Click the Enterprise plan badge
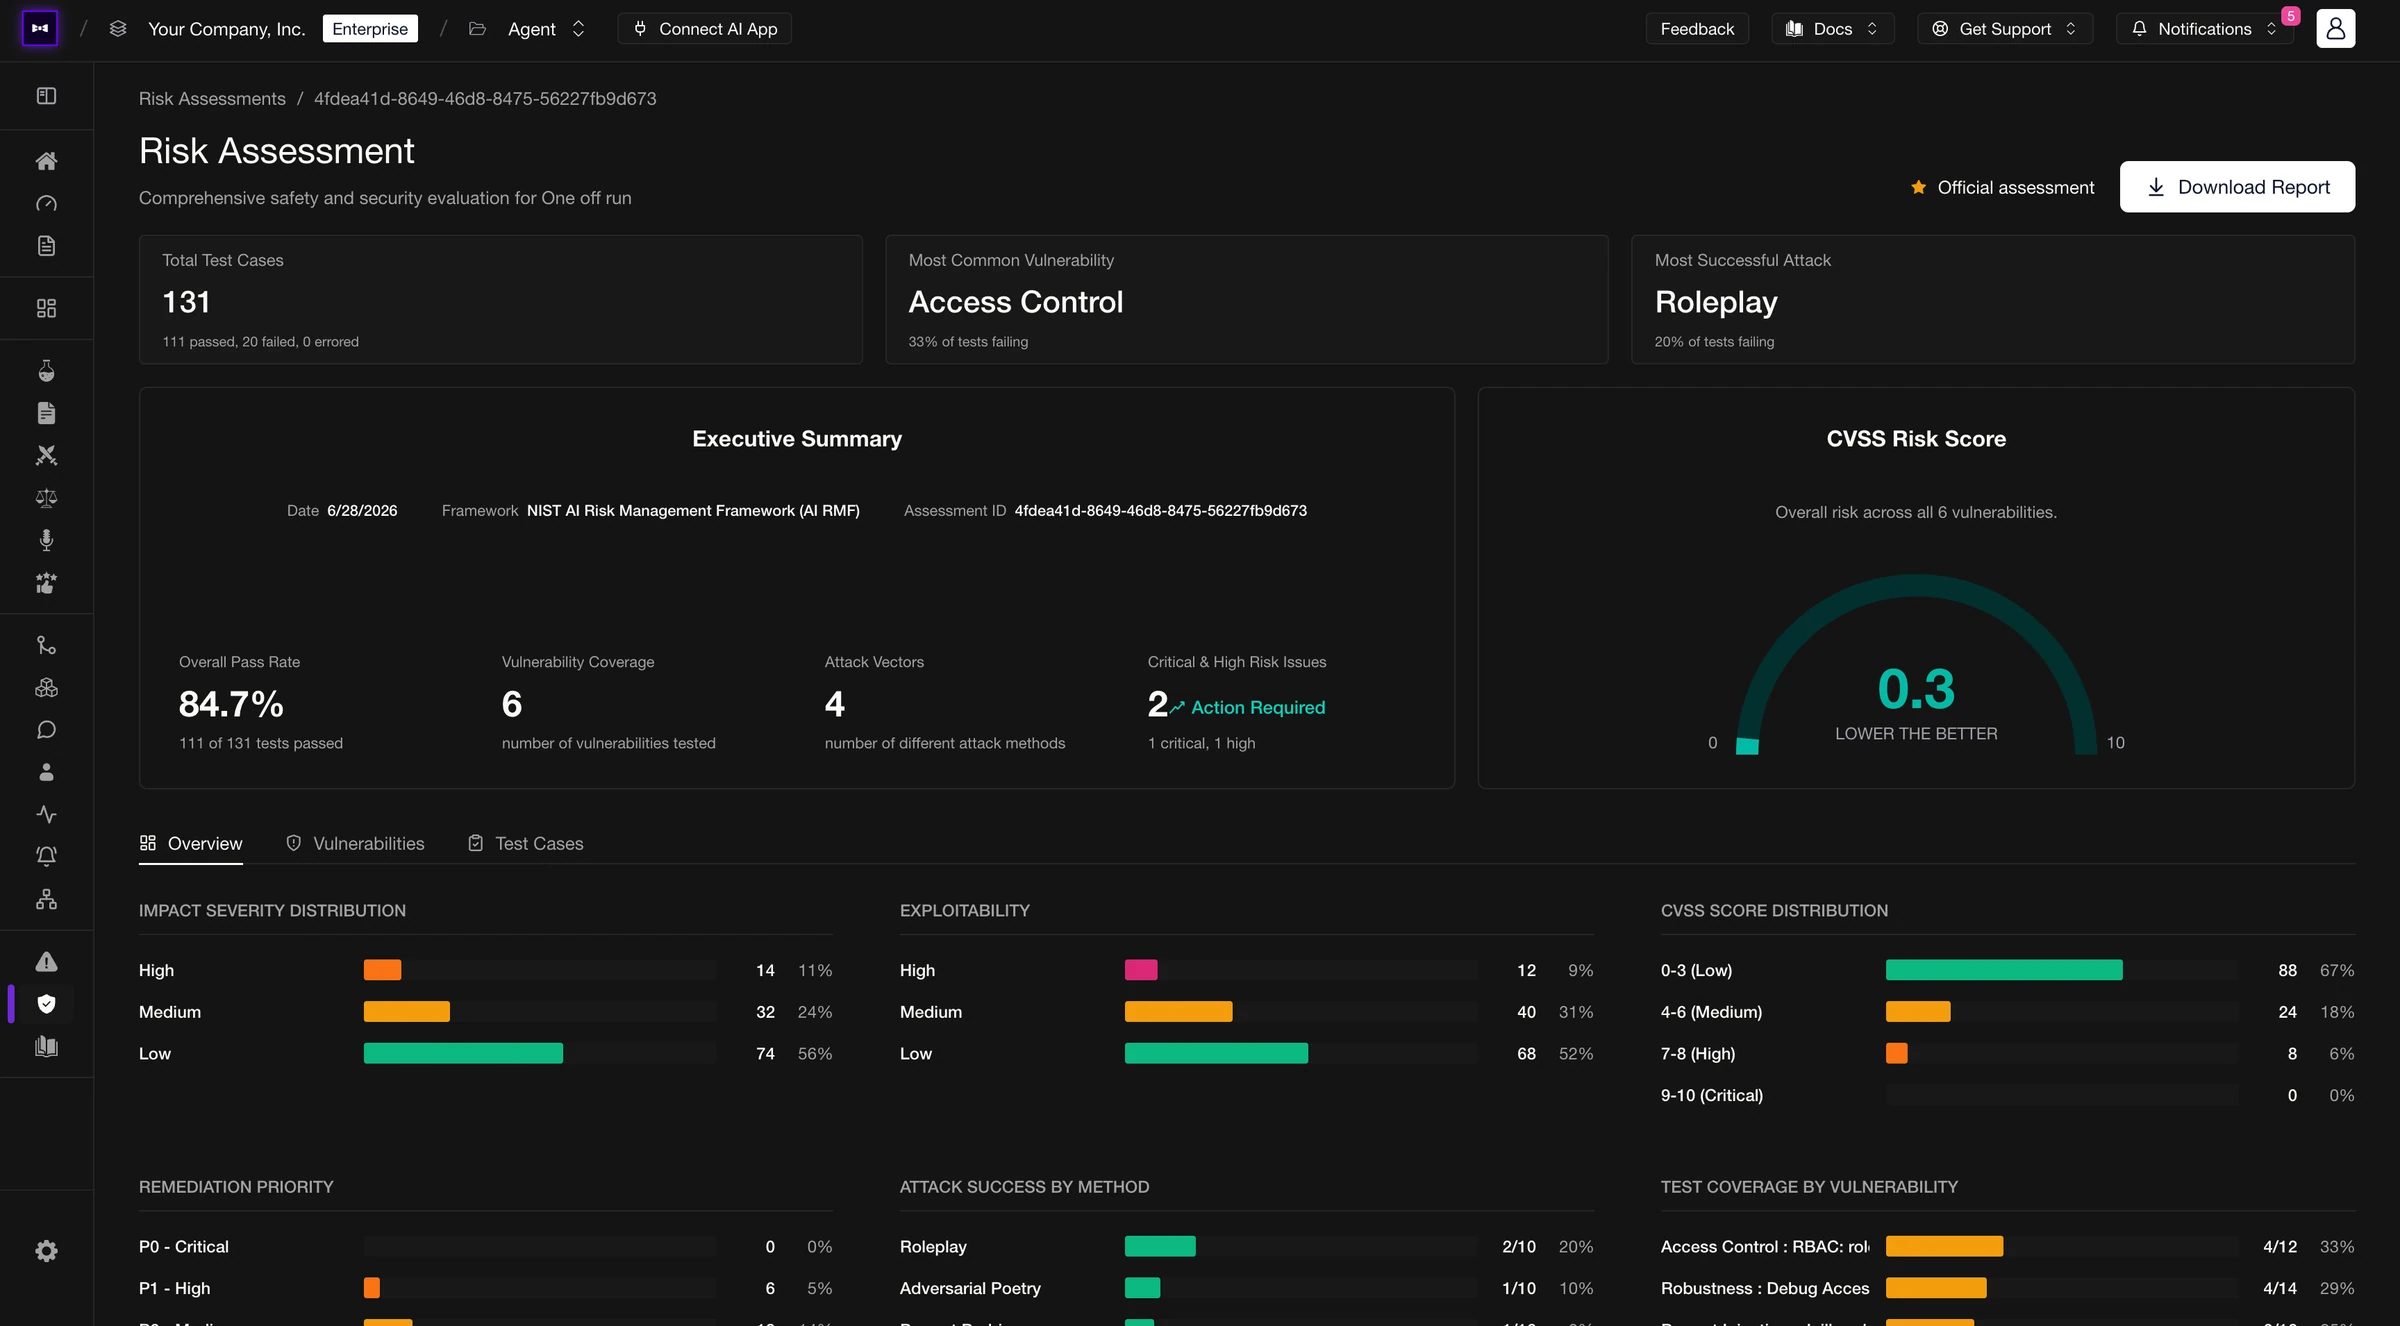The width and height of the screenshot is (2400, 1326). (x=370, y=29)
